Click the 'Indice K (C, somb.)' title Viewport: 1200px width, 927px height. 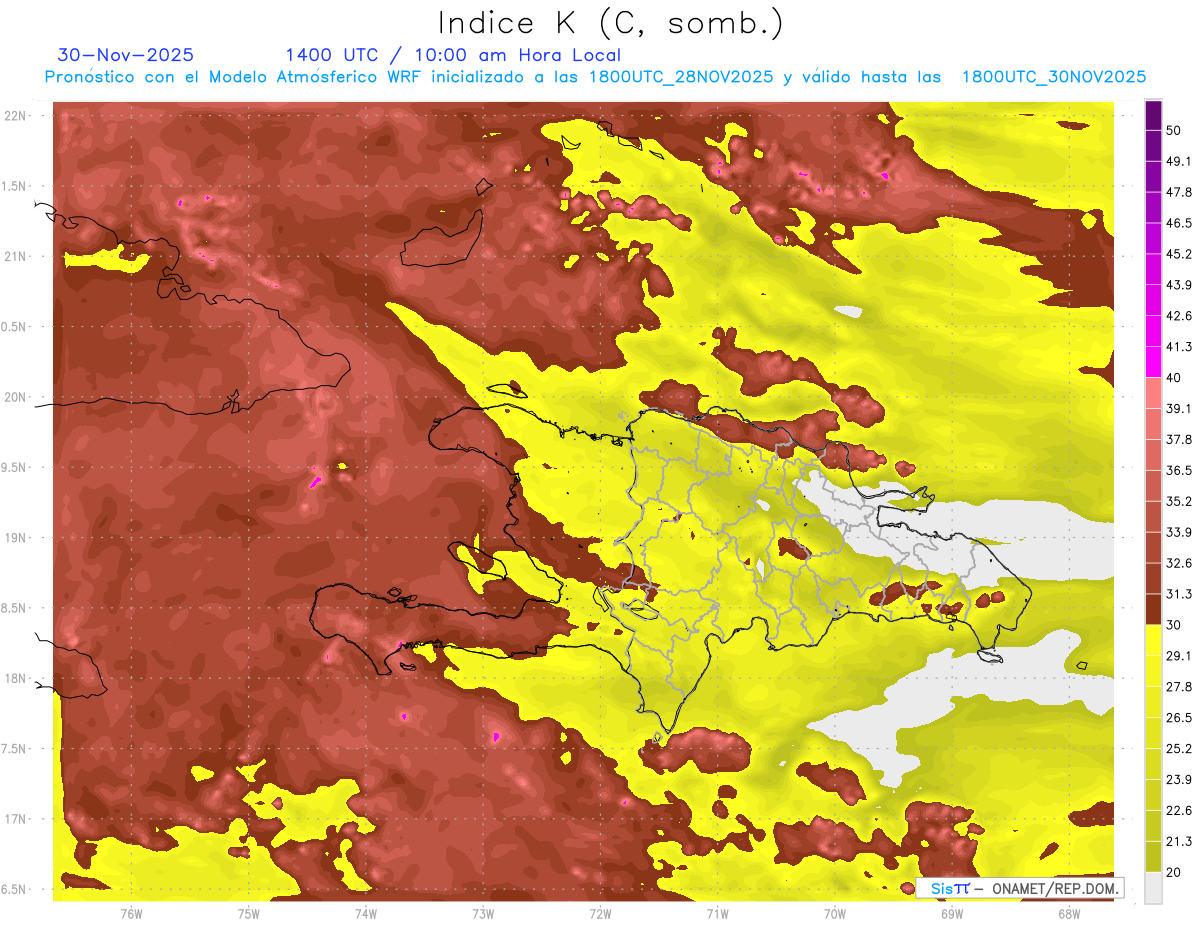pyautogui.click(x=611, y=23)
